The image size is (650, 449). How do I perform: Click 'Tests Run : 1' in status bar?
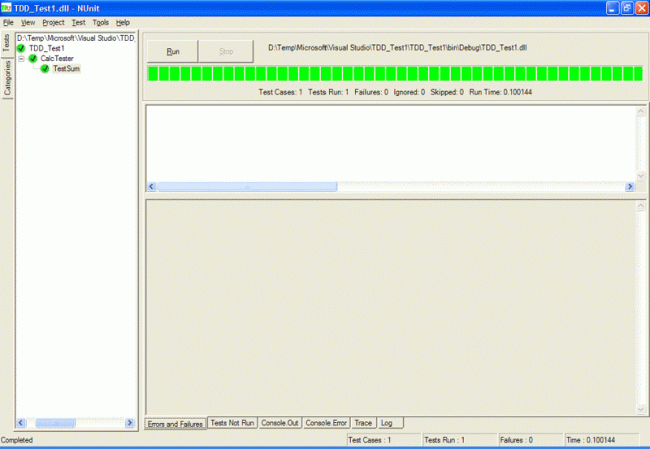coord(444,440)
